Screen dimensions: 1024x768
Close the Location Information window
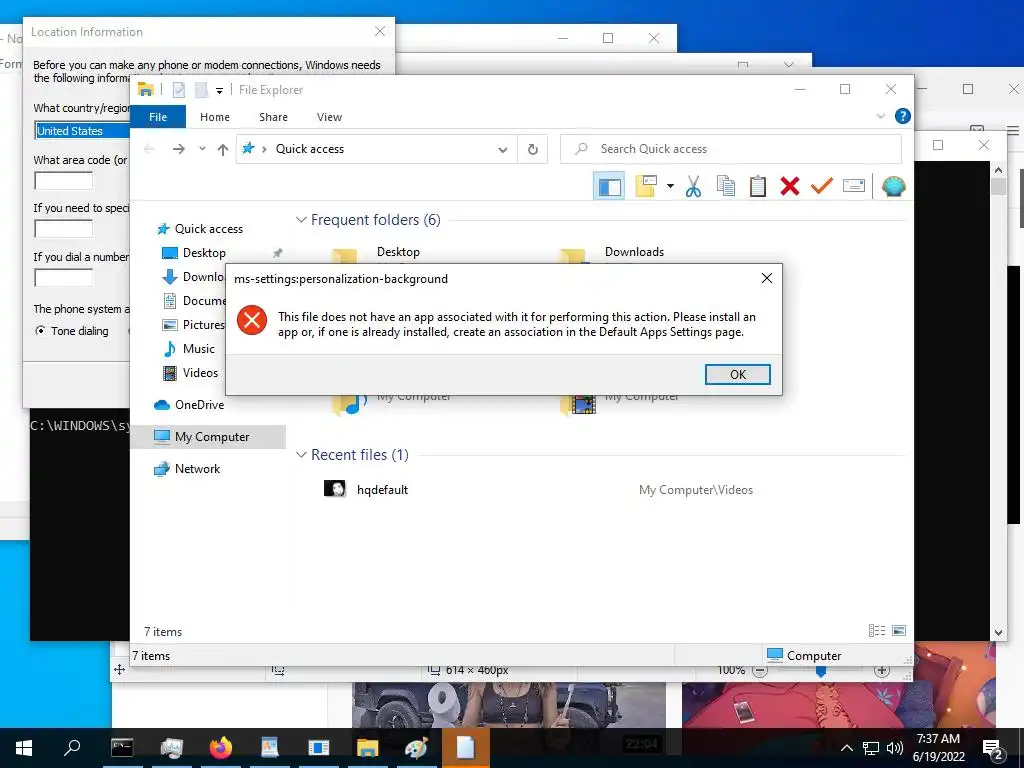pos(379,31)
